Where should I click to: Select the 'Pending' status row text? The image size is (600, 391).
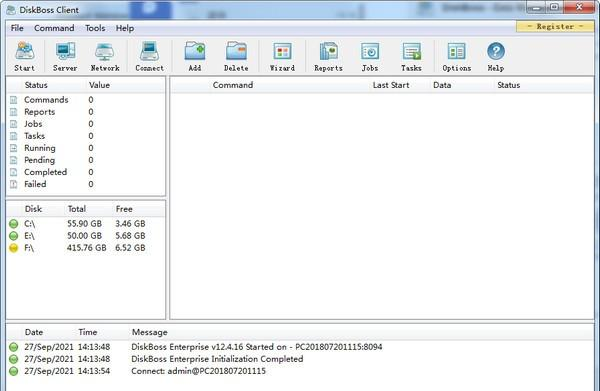[x=39, y=160]
